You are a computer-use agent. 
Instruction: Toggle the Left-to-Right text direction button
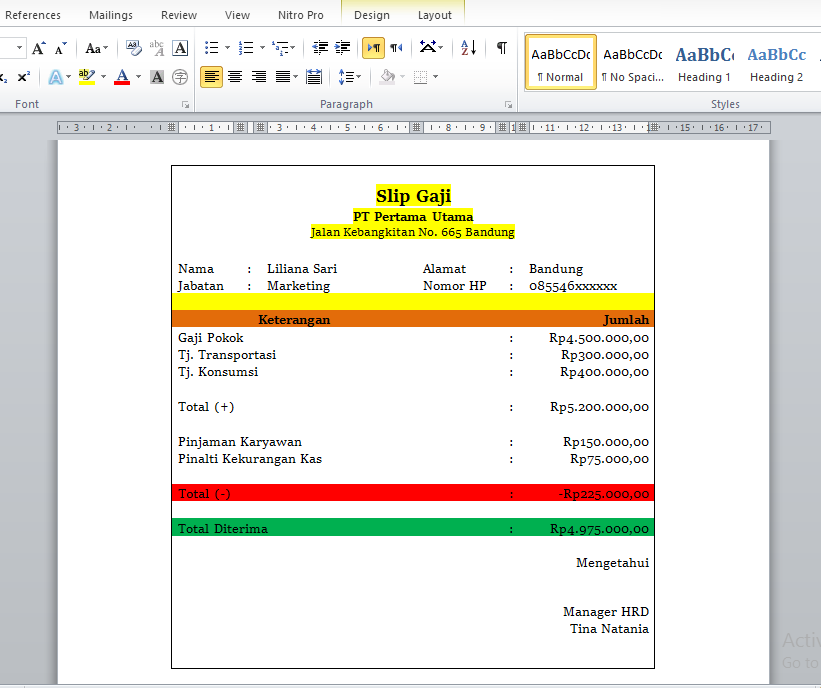click(x=373, y=47)
